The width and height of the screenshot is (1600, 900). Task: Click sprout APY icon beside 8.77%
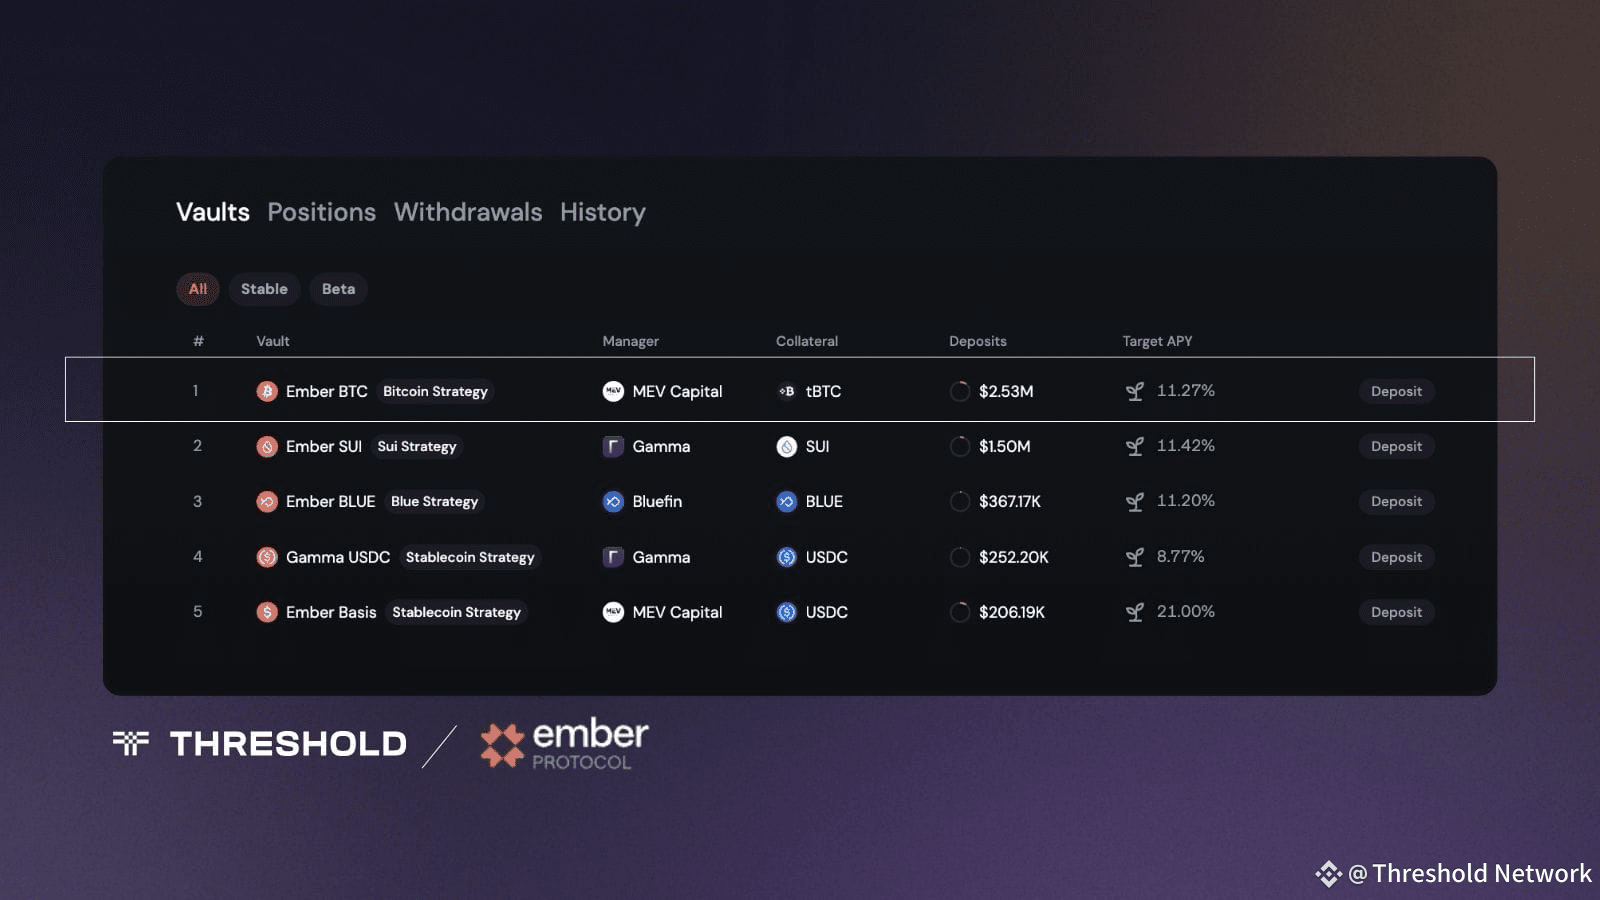coord(1135,557)
